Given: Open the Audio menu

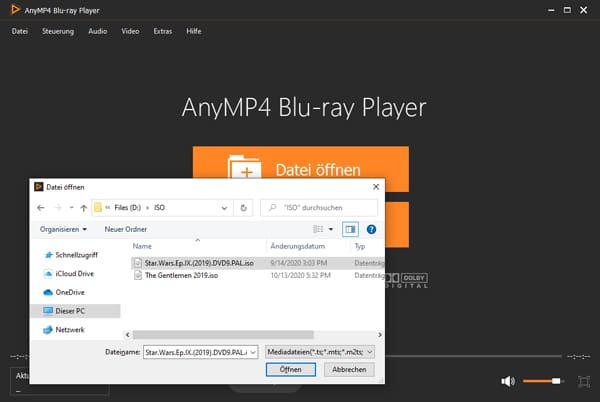Looking at the screenshot, I should tap(98, 31).
